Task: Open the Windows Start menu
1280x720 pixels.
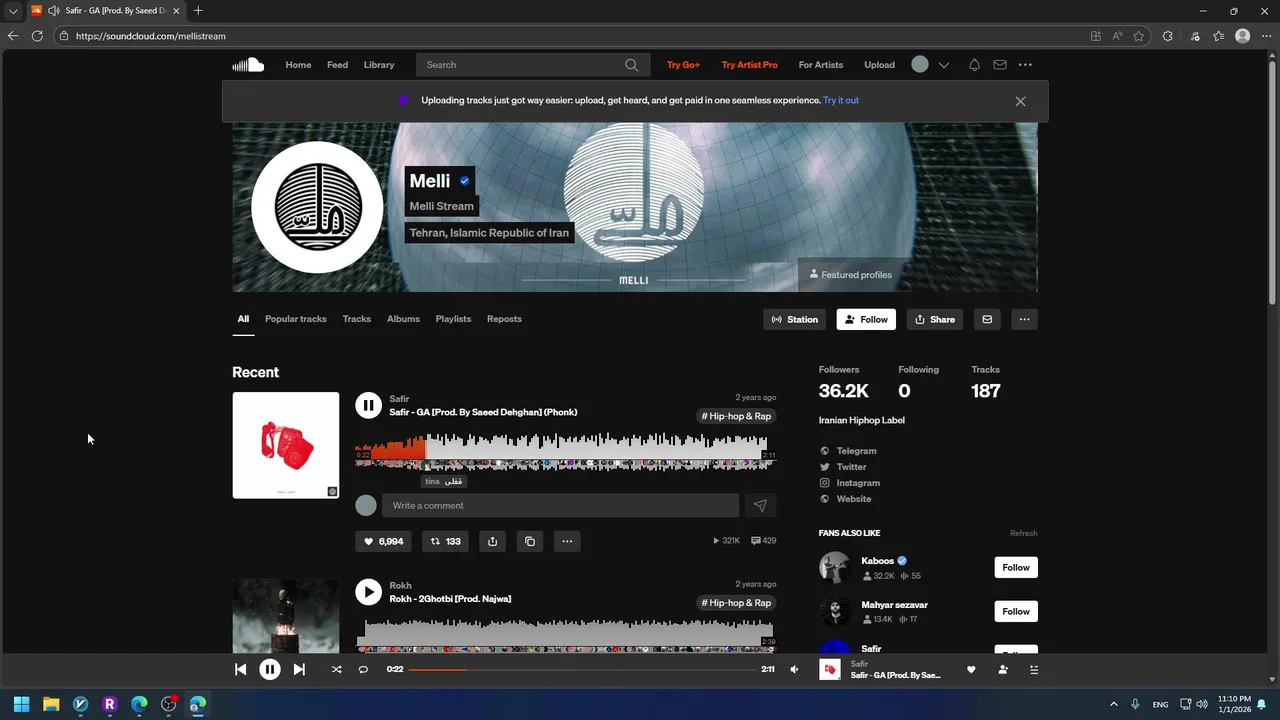Action: (x=21, y=704)
